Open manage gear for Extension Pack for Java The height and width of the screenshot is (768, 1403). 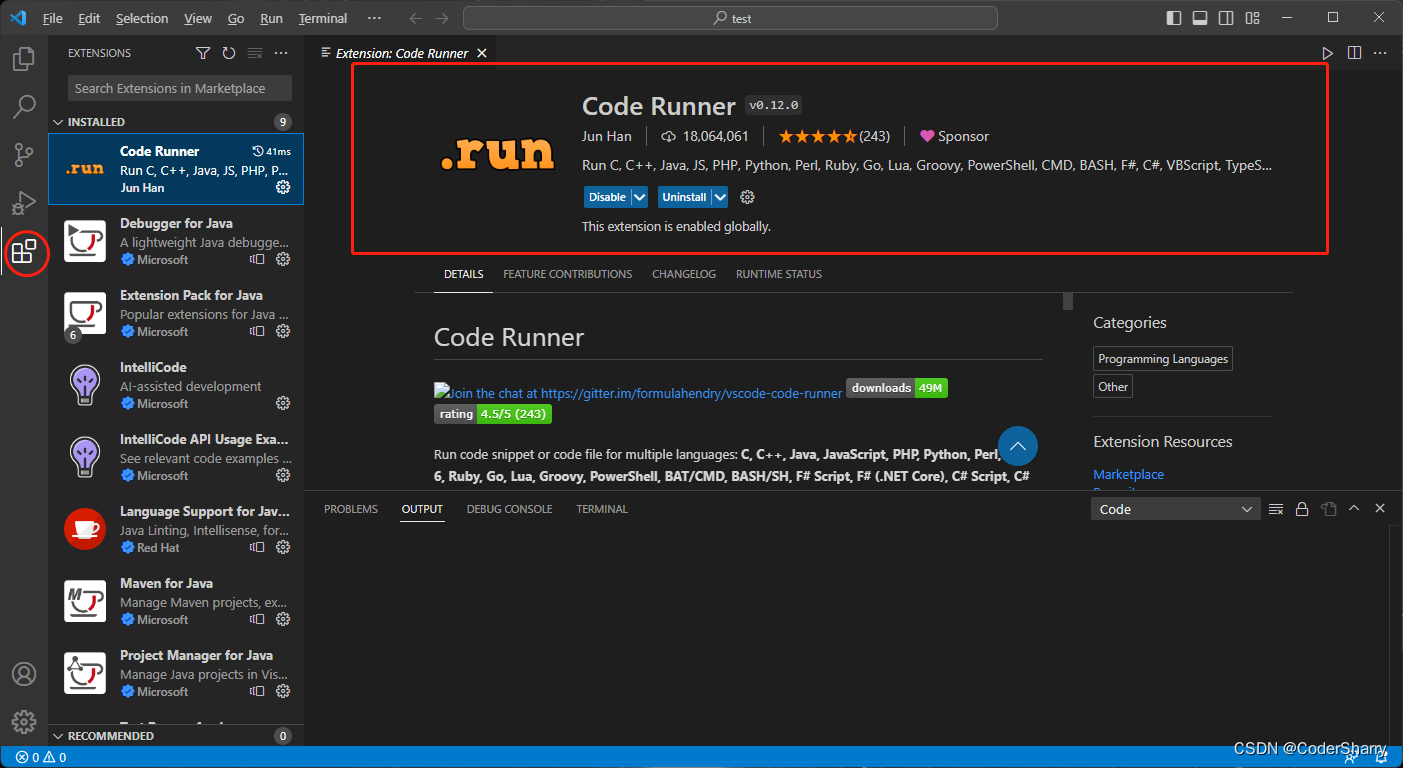283,331
